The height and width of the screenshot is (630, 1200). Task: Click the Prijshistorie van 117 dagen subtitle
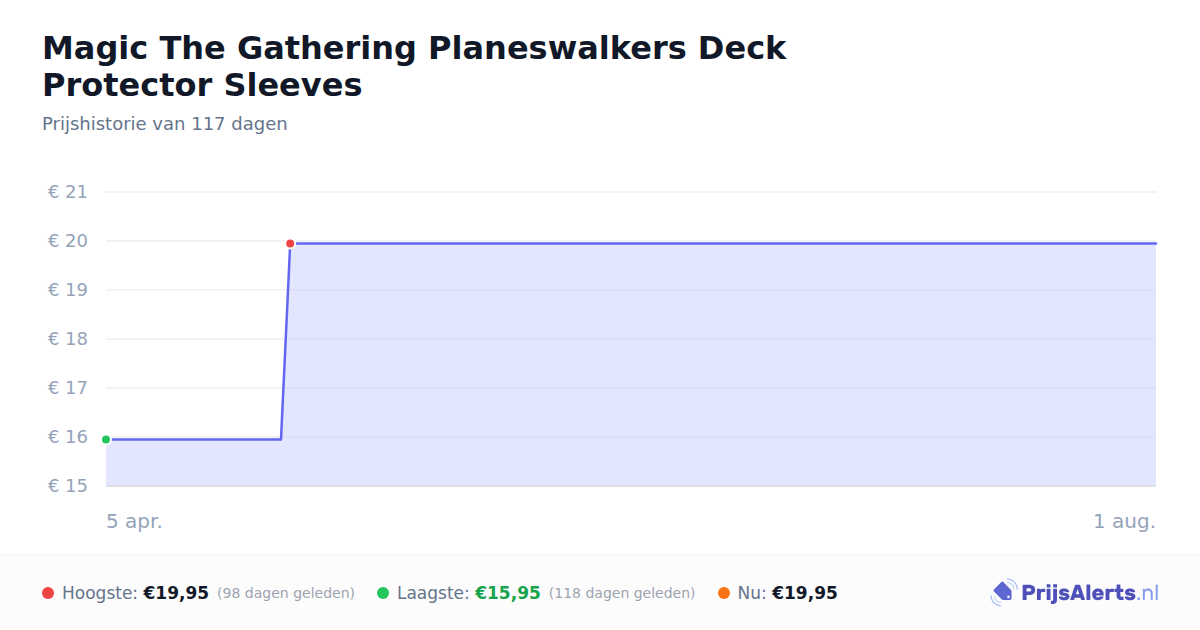165,124
